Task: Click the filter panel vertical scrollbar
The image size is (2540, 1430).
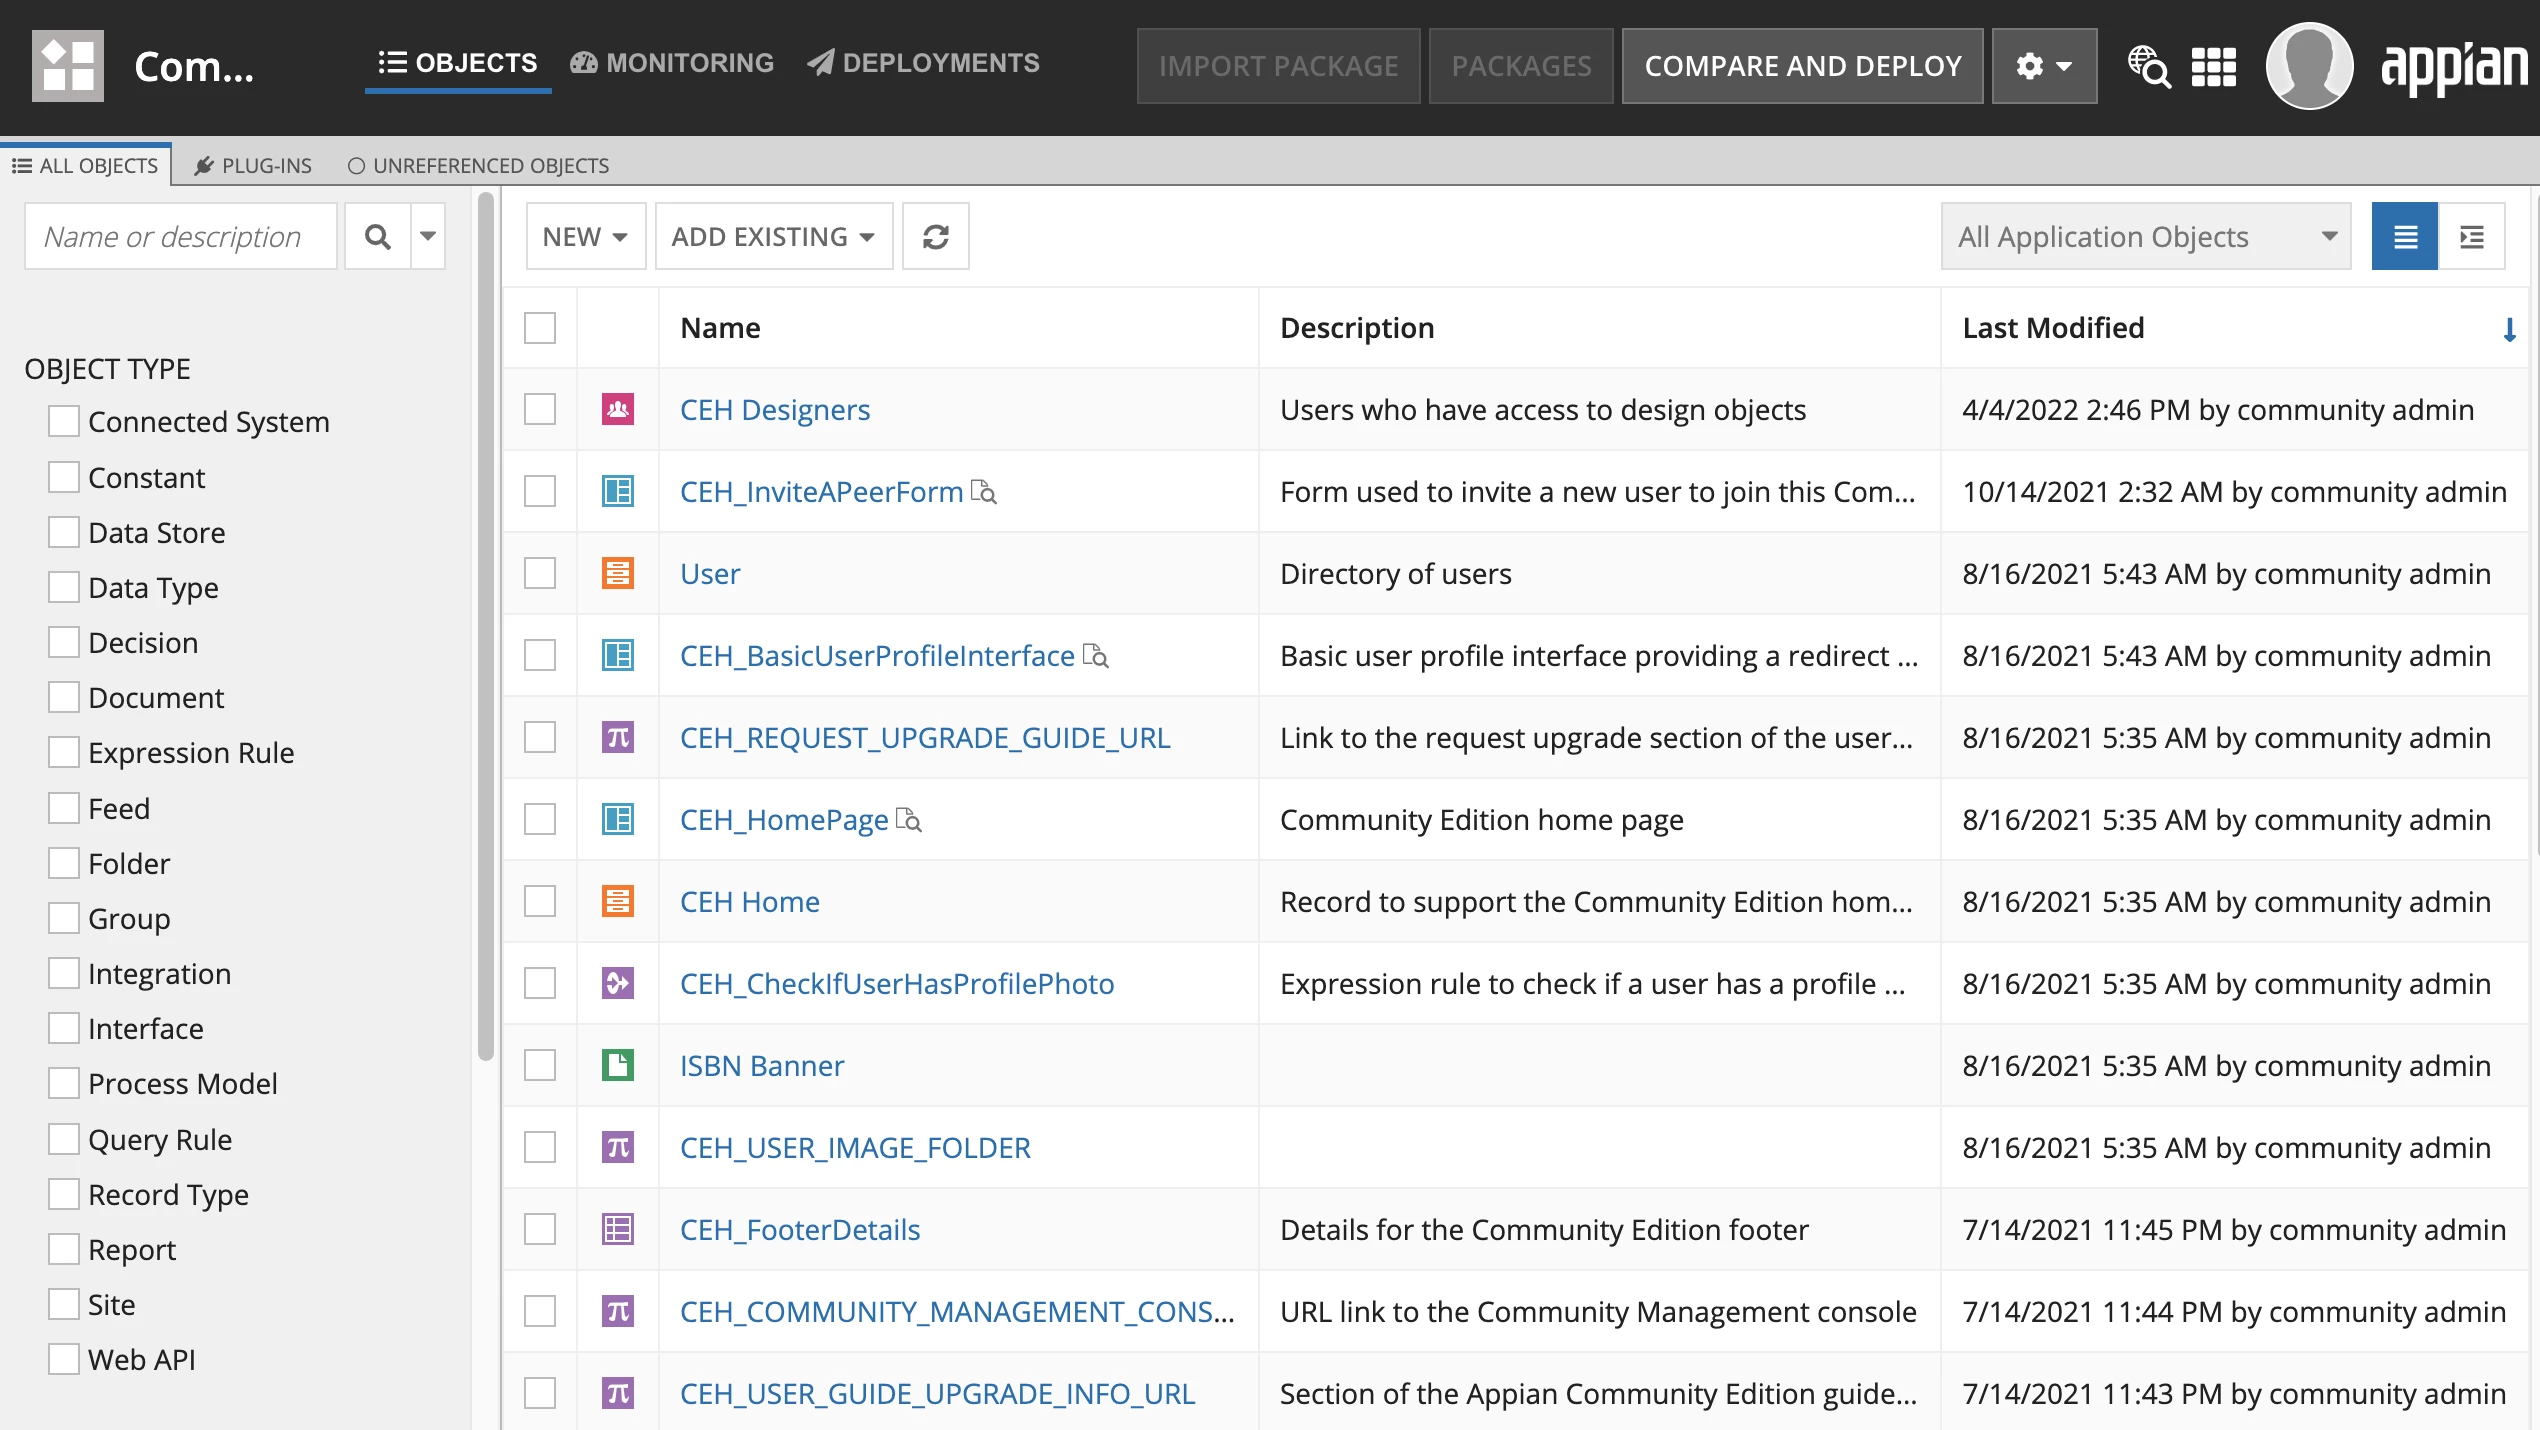Action: (486, 625)
